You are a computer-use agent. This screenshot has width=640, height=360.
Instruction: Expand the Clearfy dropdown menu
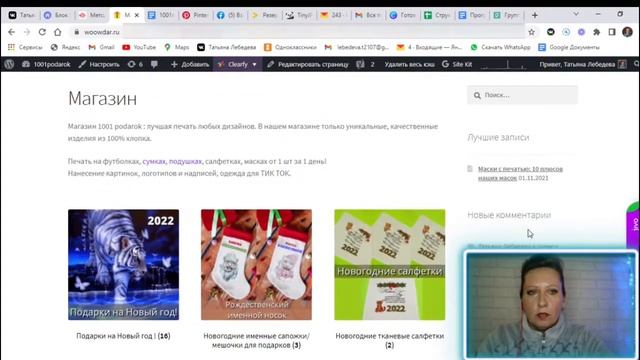(237, 64)
